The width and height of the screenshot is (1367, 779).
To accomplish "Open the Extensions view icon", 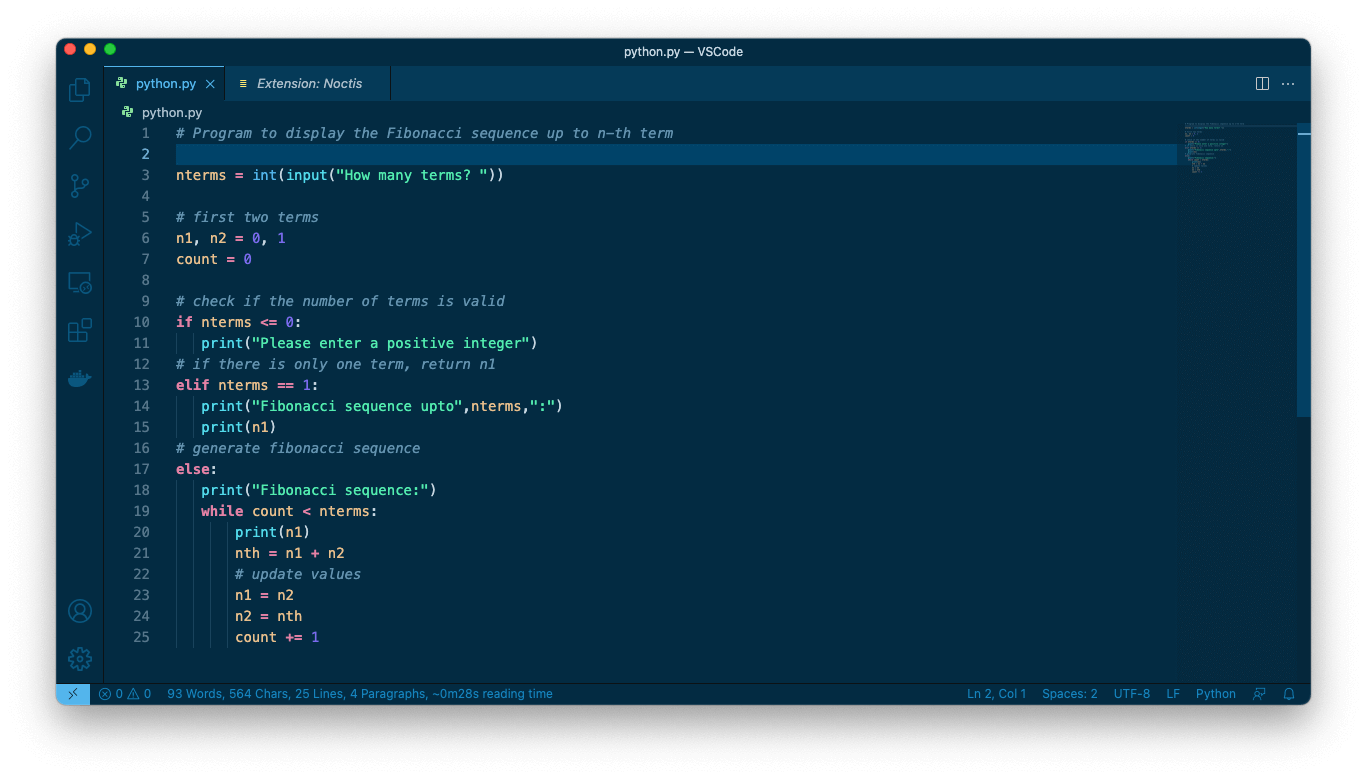I will pos(80,331).
